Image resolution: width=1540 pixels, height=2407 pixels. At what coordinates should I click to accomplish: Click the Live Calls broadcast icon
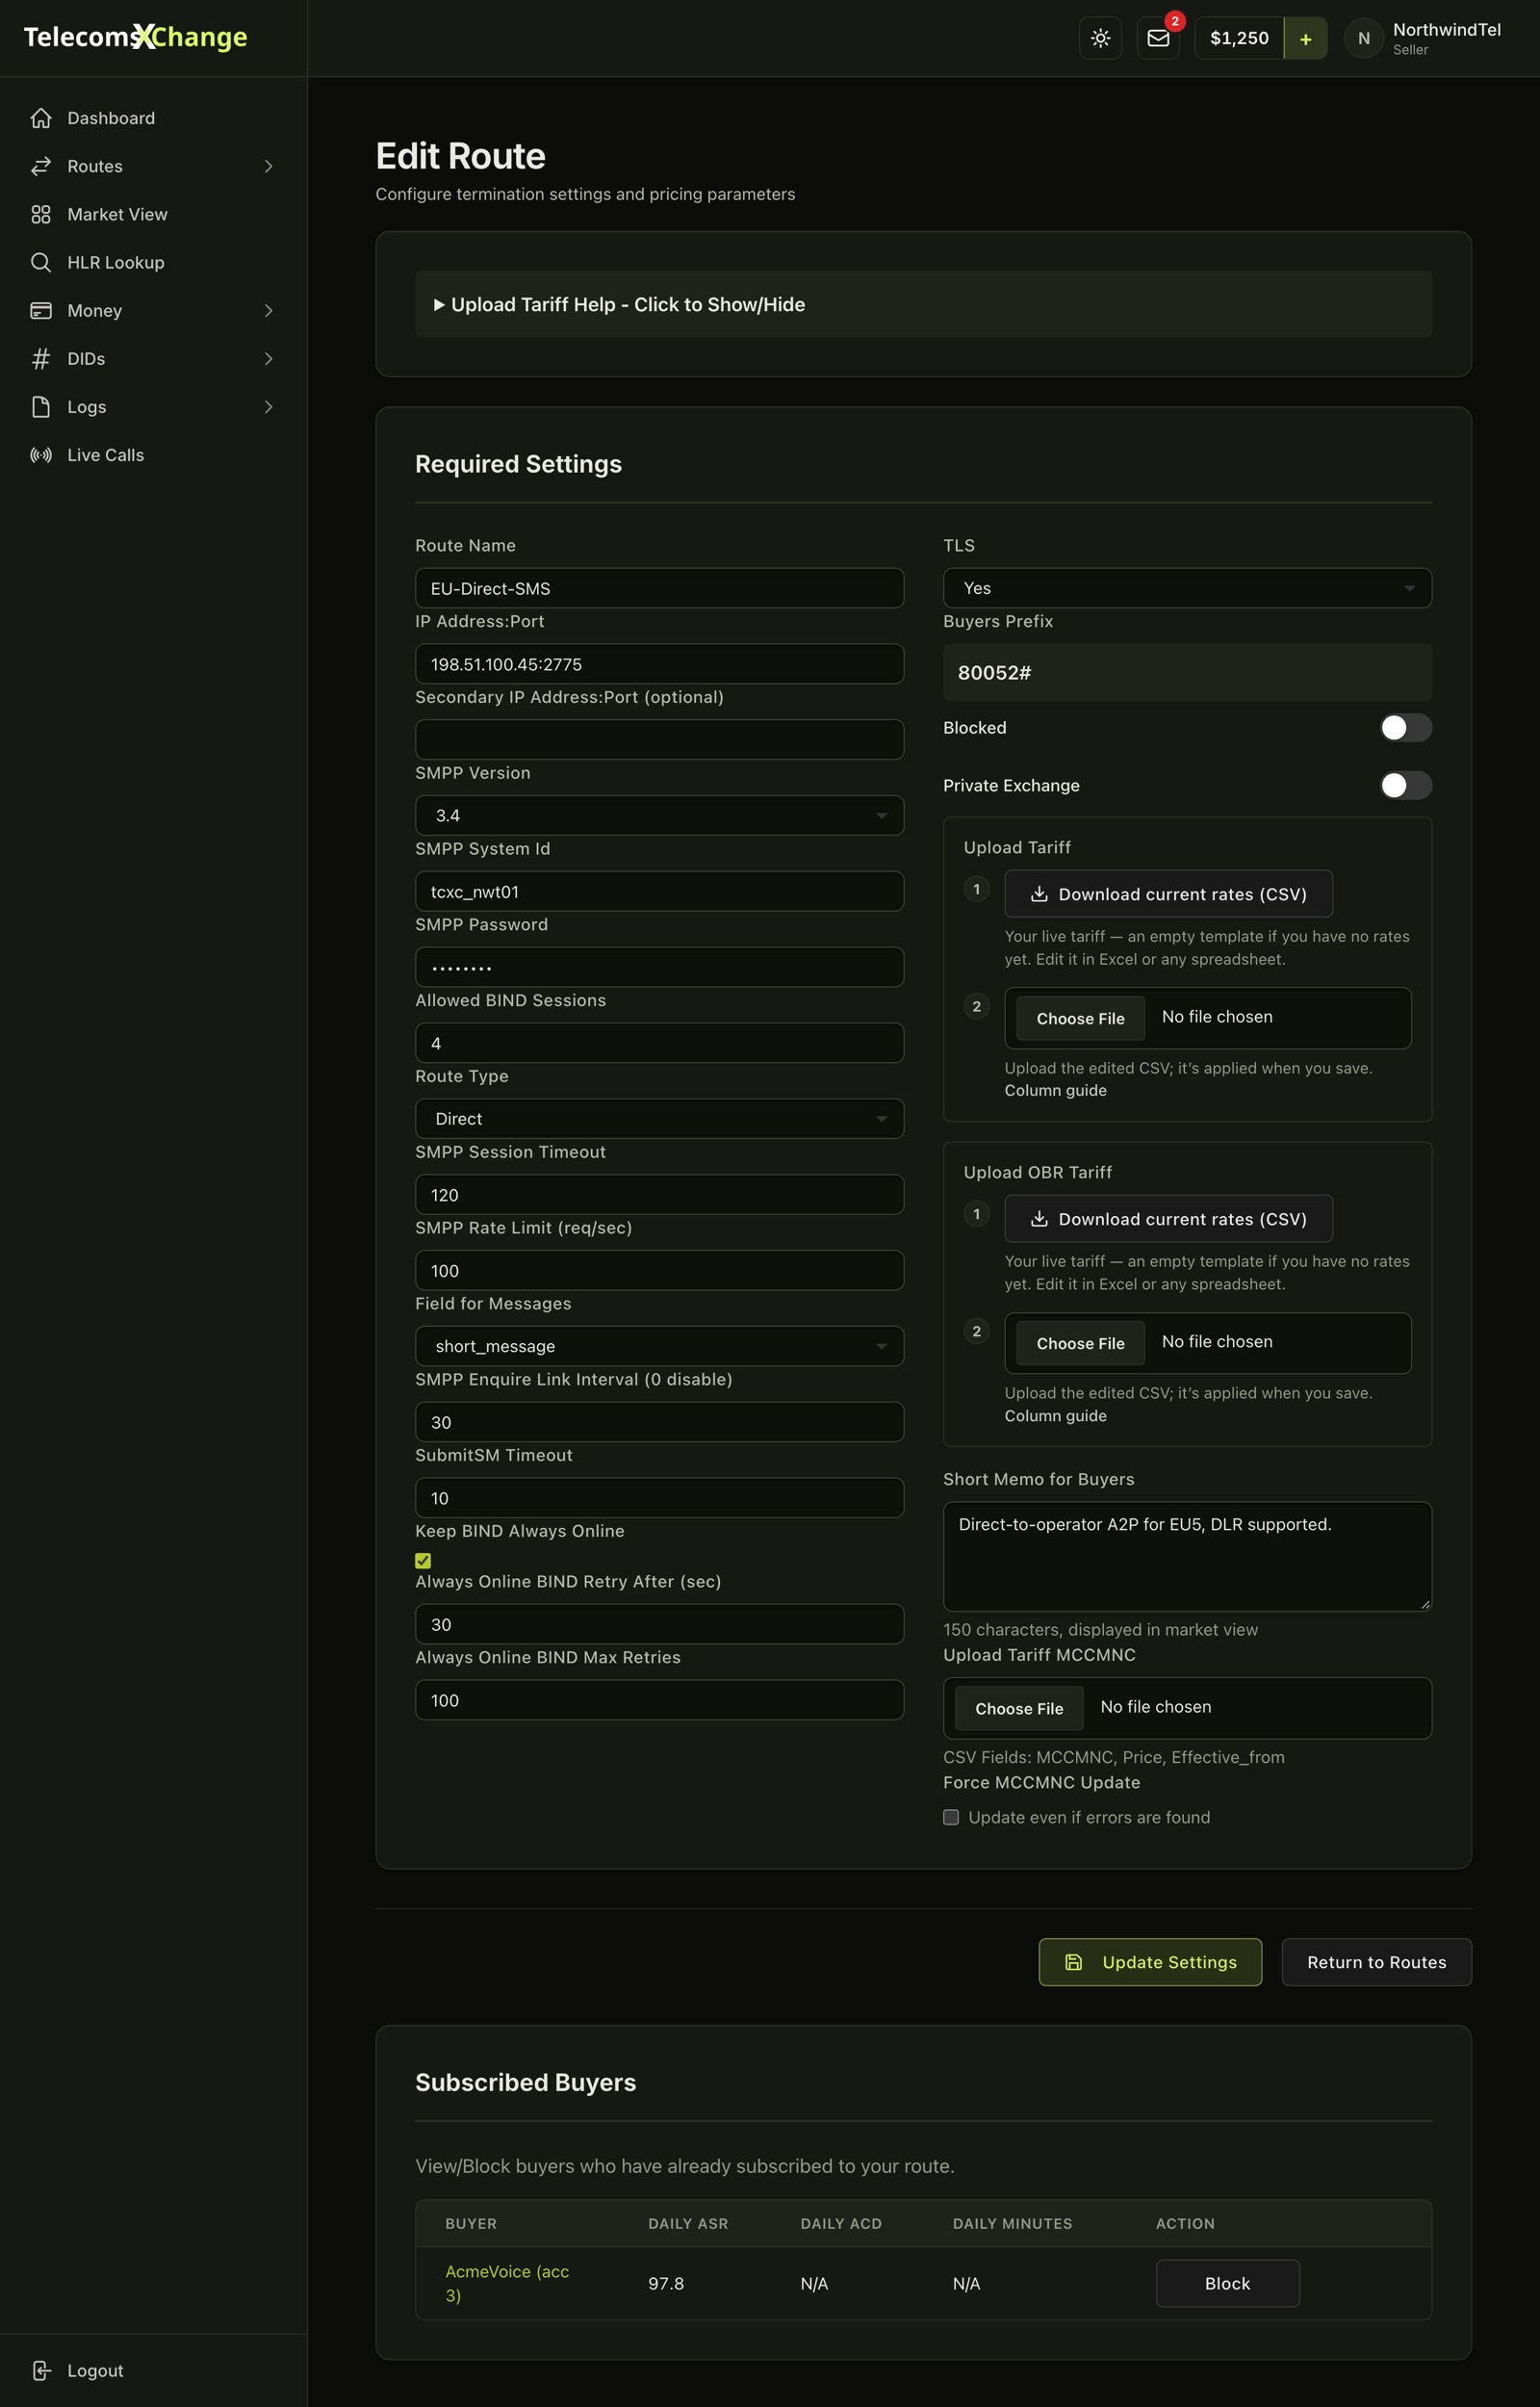click(41, 455)
